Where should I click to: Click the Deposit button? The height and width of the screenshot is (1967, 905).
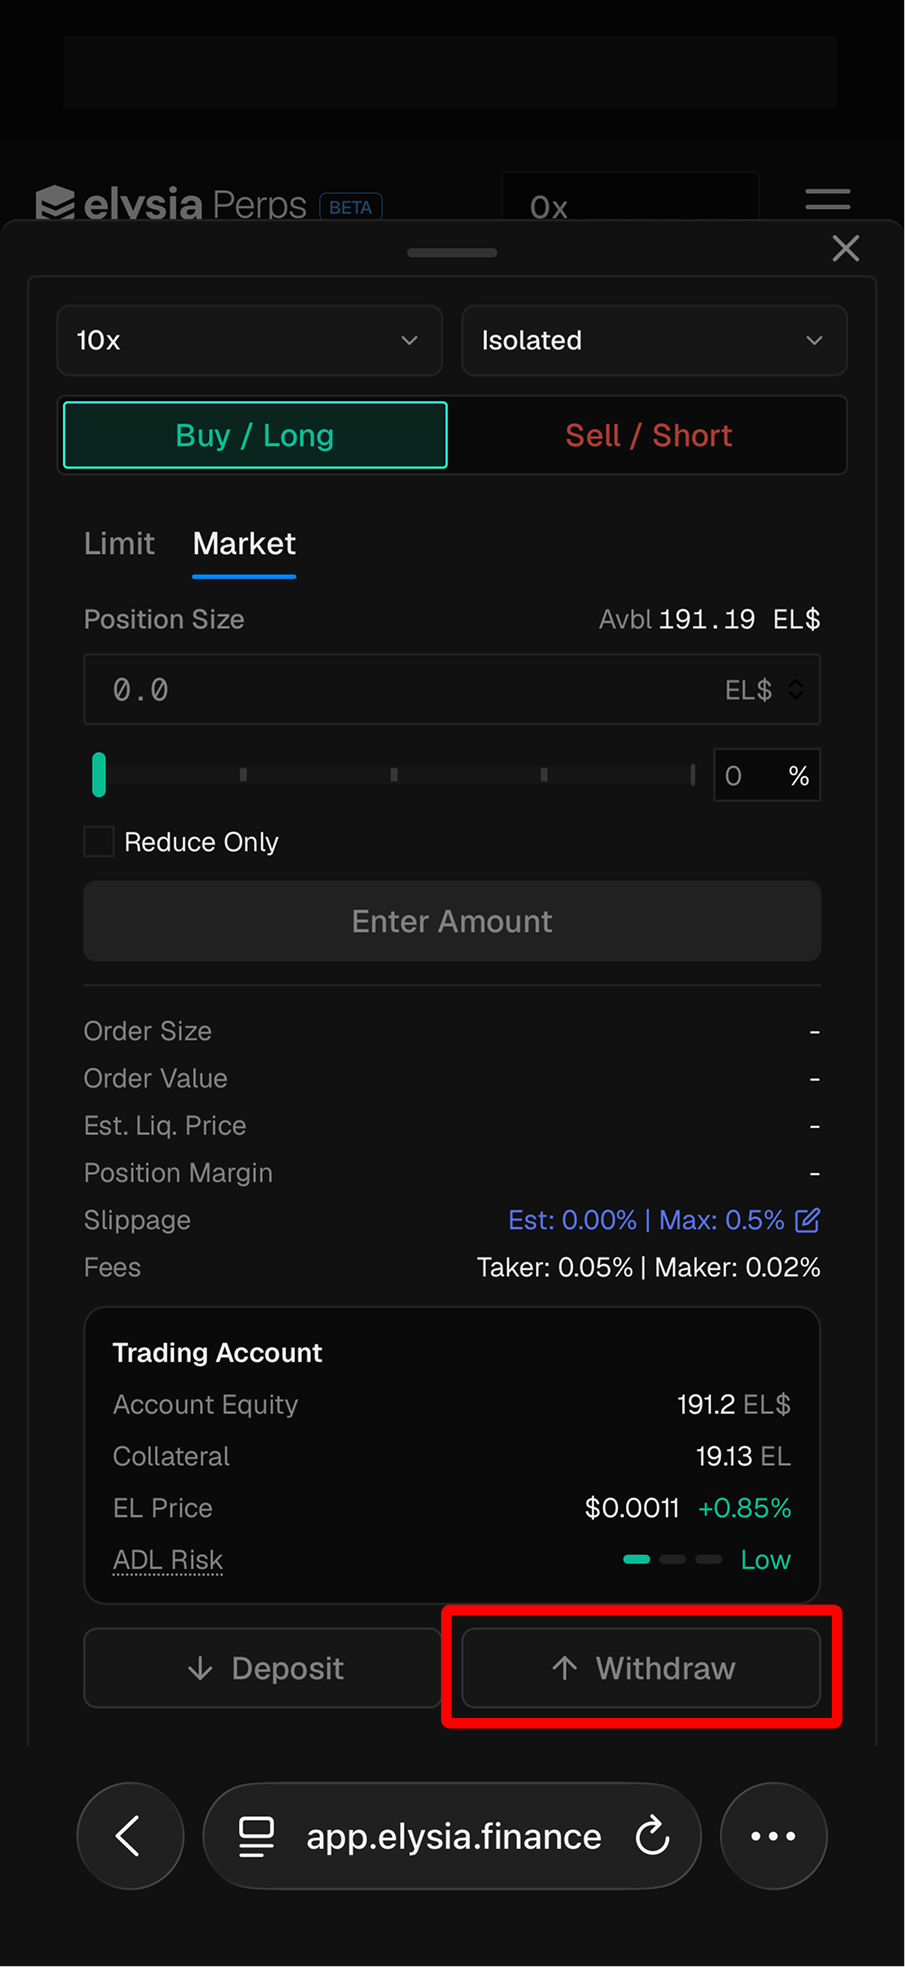263,1668
